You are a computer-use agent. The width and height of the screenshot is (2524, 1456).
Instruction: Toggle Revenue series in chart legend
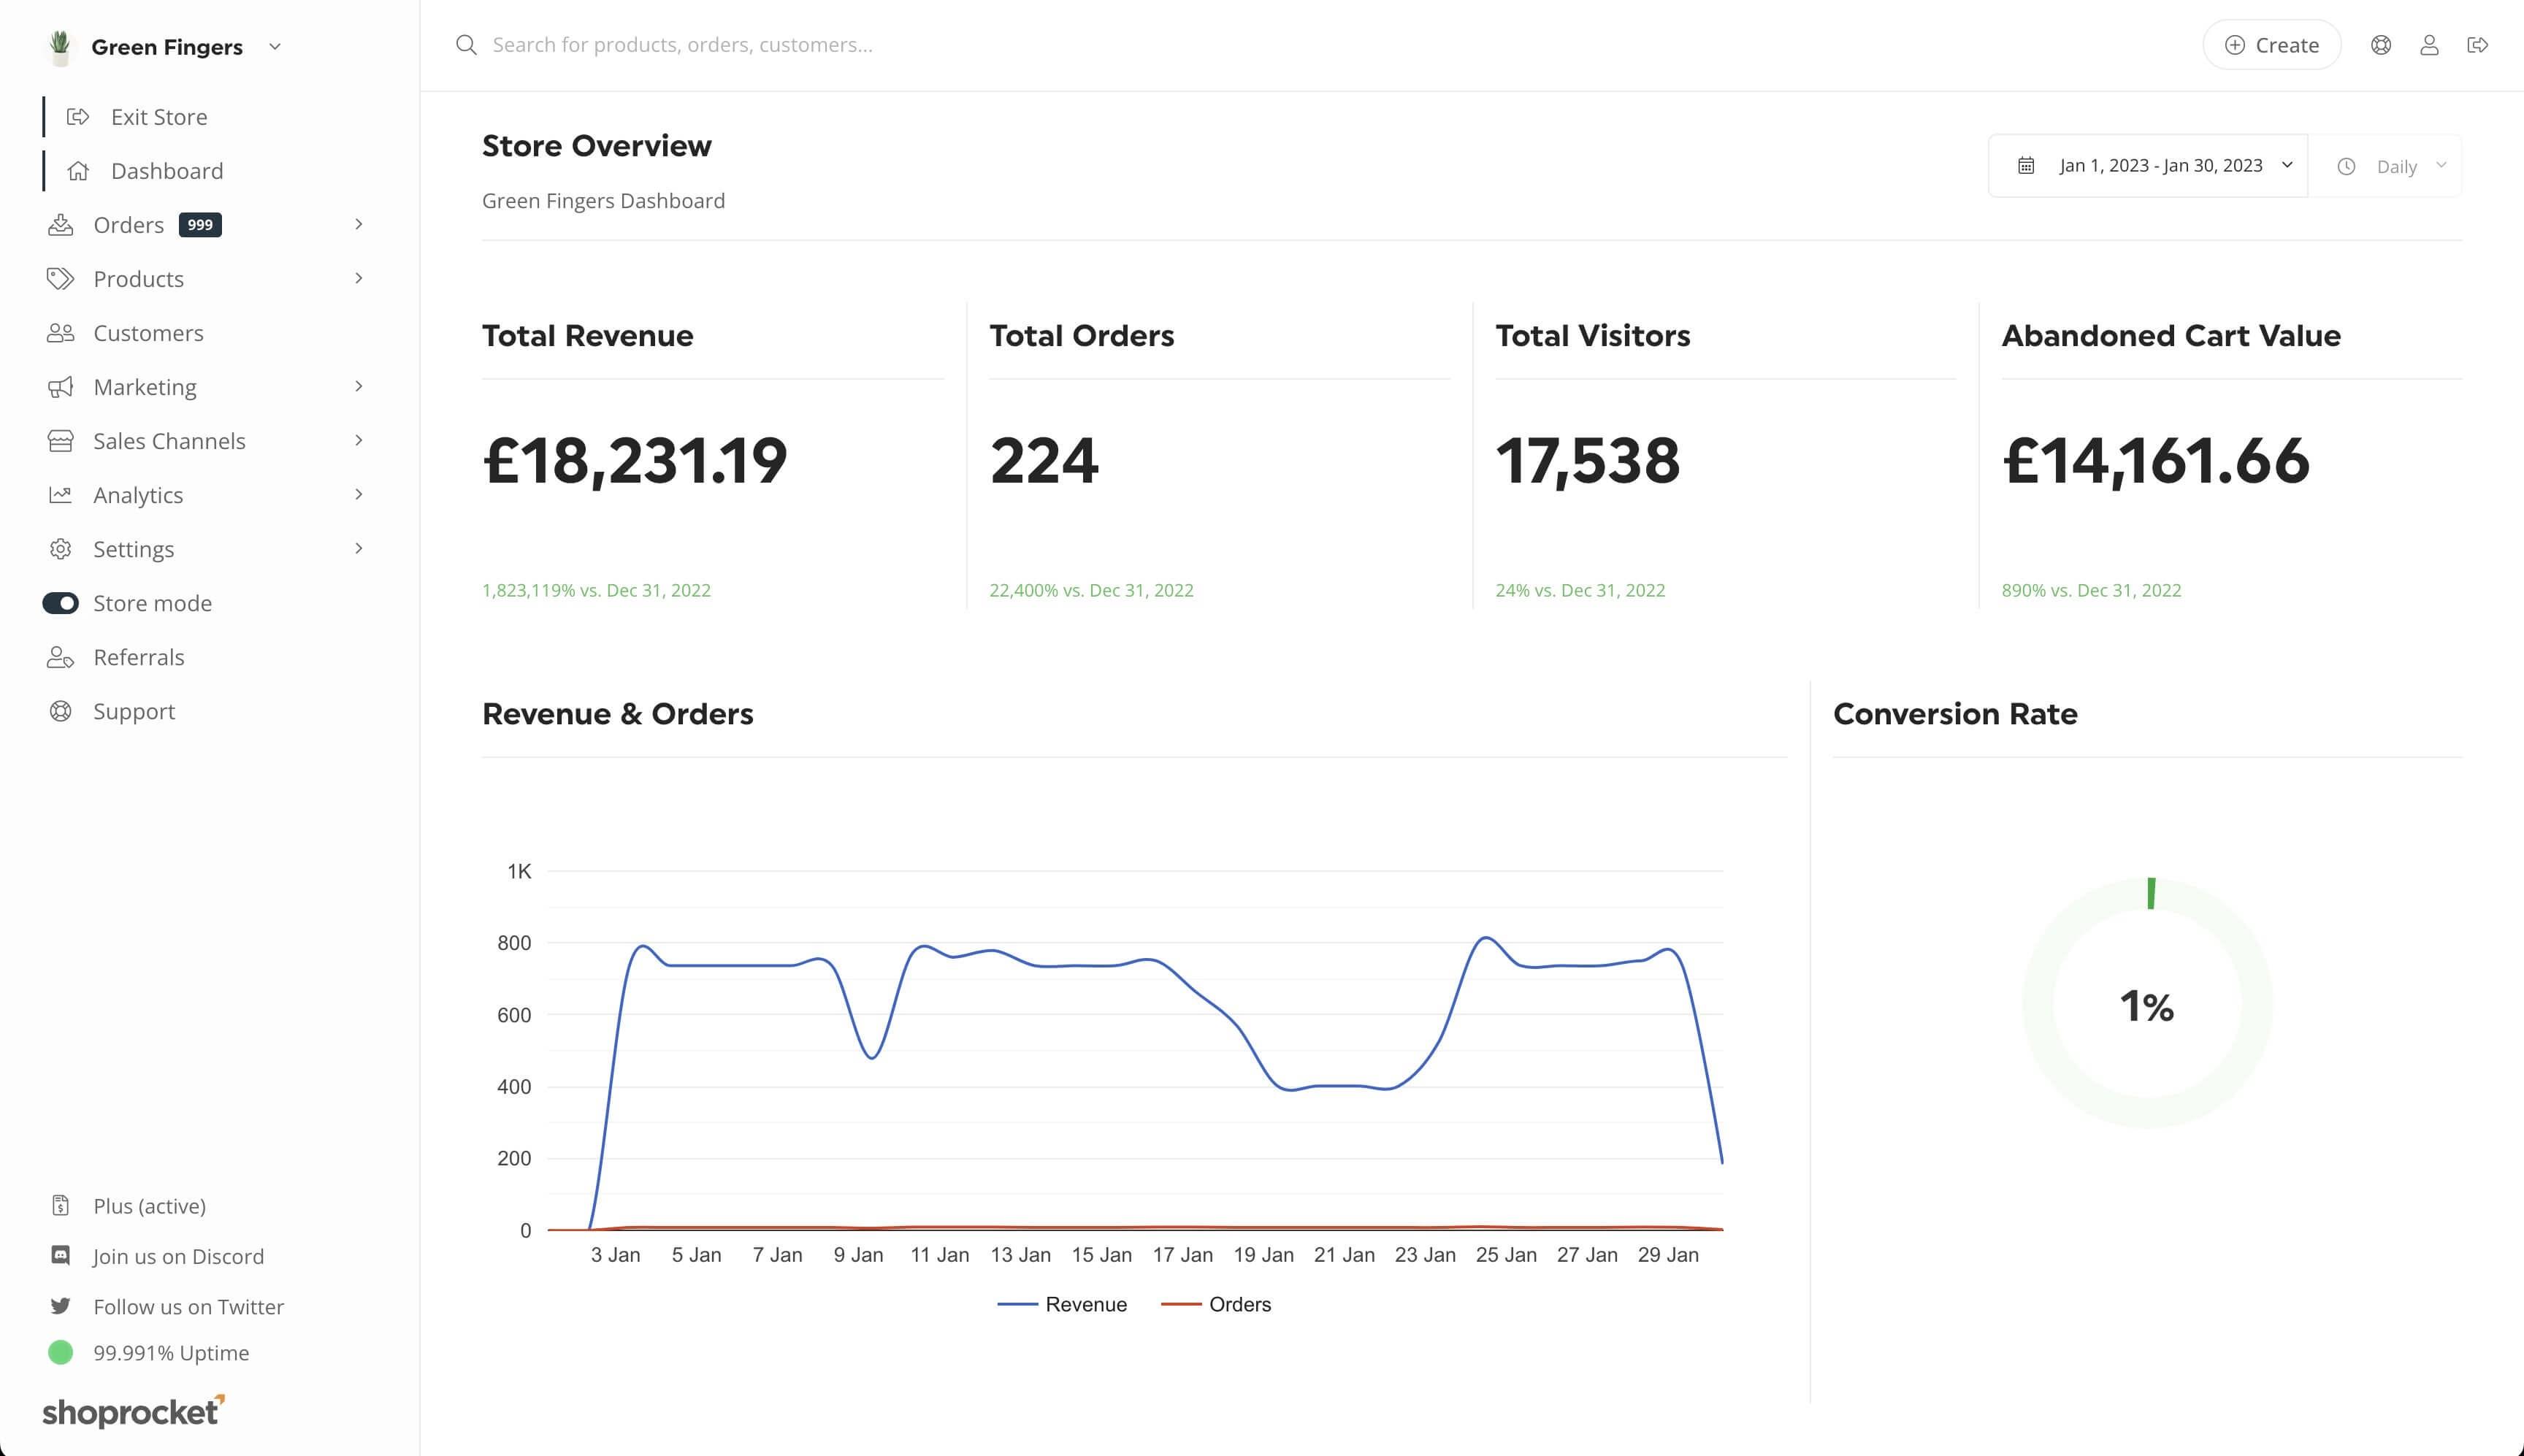point(1062,1304)
